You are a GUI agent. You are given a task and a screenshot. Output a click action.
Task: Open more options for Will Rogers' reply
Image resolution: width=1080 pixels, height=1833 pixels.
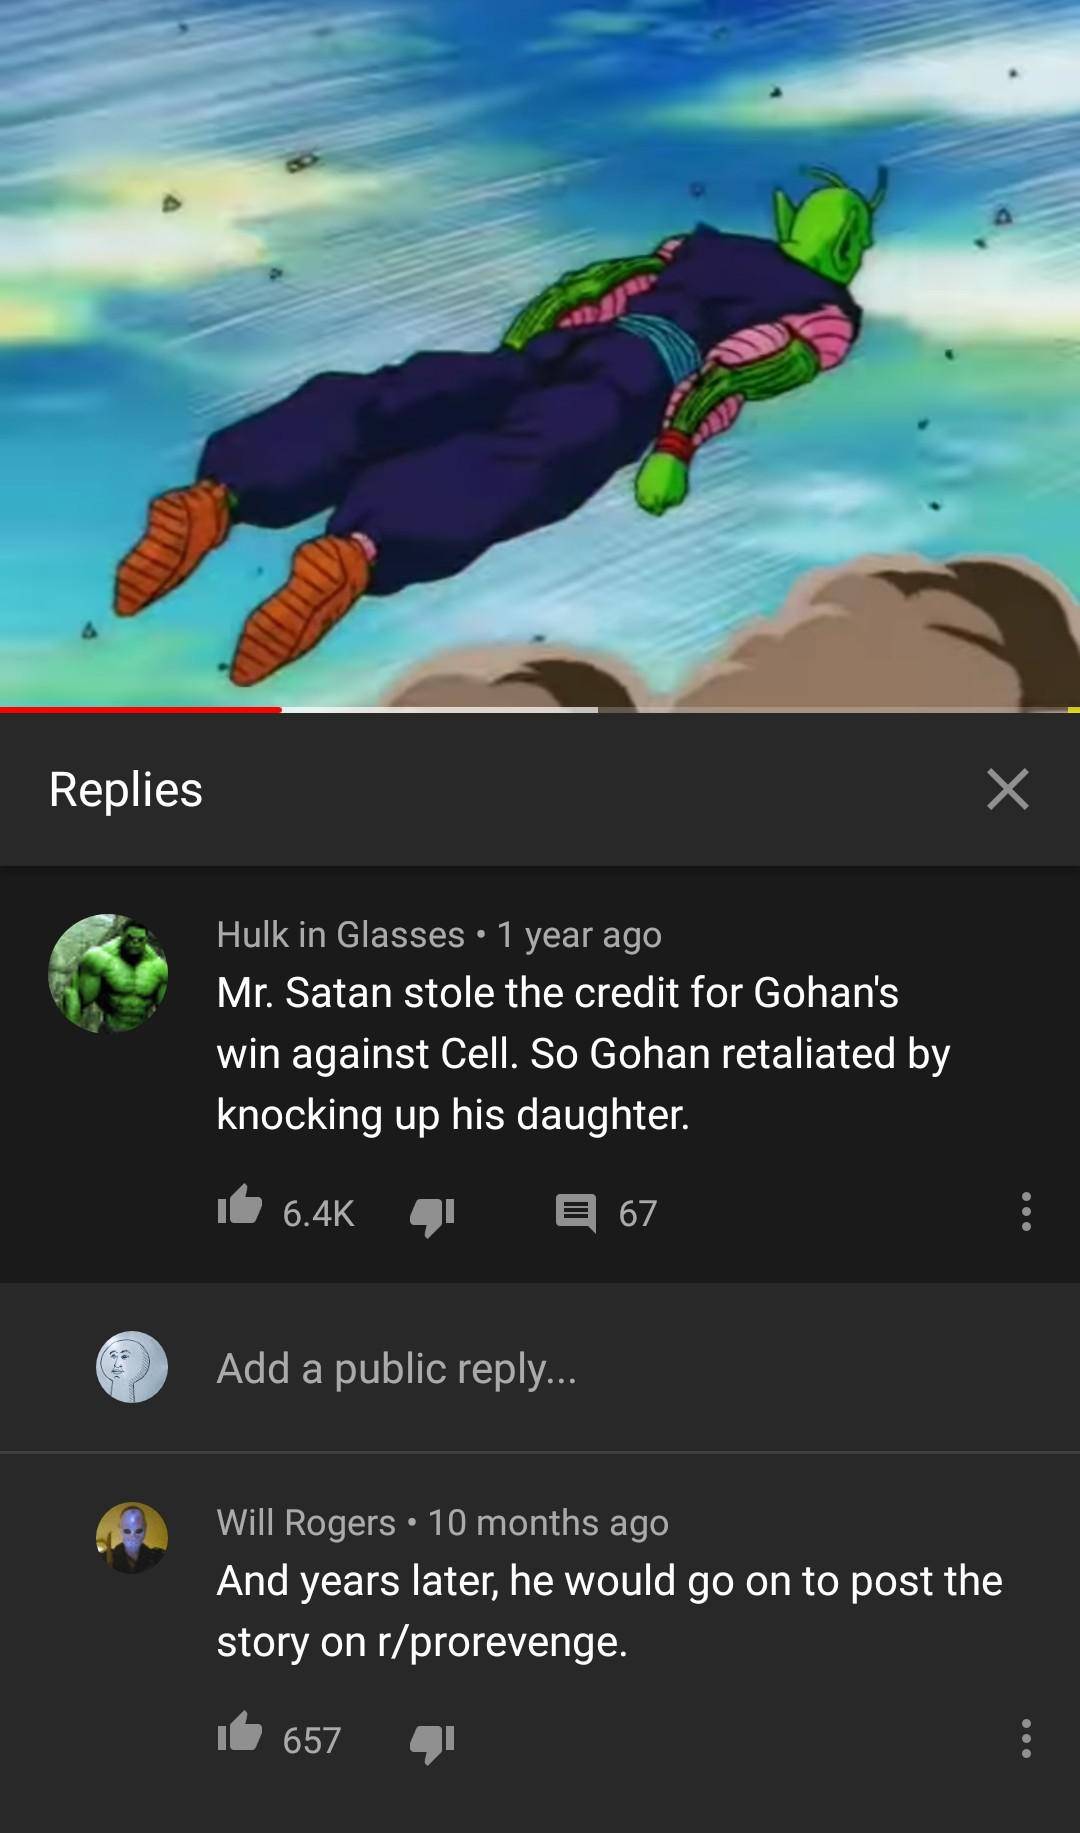point(1025,1739)
